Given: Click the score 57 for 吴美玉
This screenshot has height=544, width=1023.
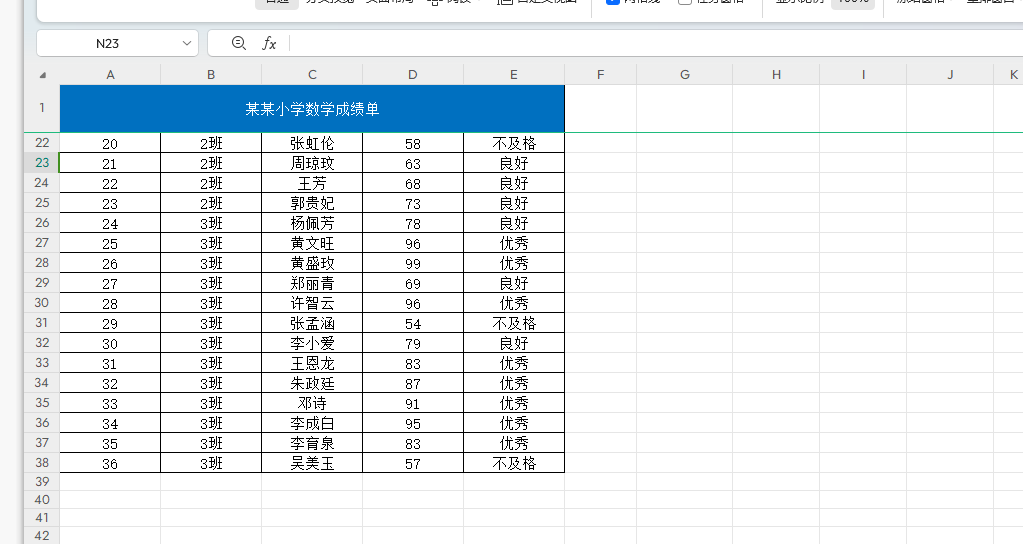Looking at the screenshot, I should 413,463.
